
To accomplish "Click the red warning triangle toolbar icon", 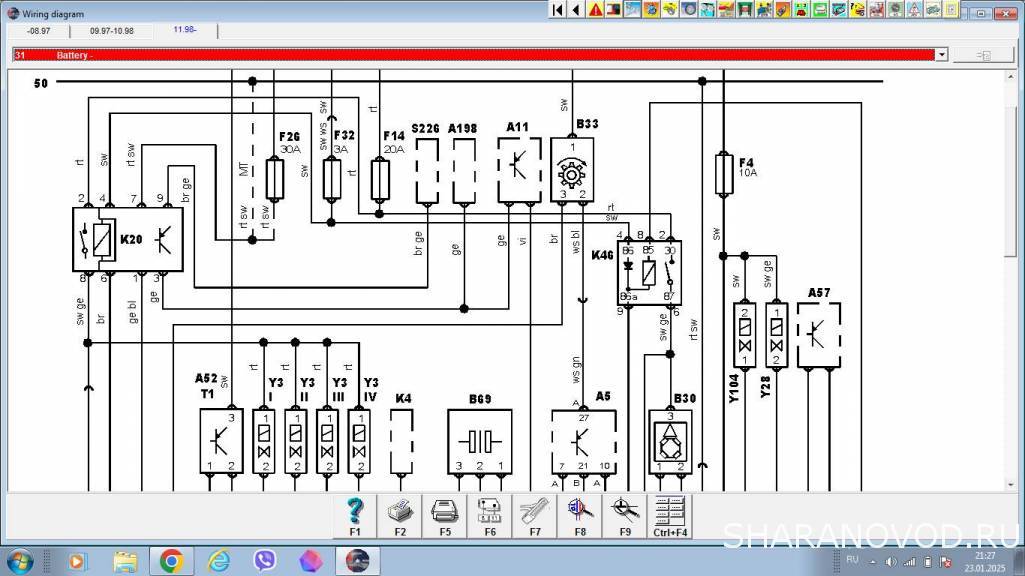I will (x=595, y=10).
